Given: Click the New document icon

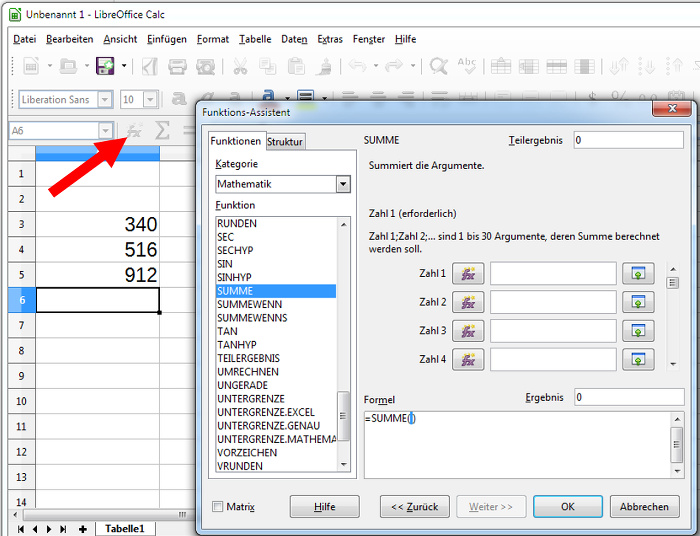Looking at the screenshot, I should tap(31, 66).
